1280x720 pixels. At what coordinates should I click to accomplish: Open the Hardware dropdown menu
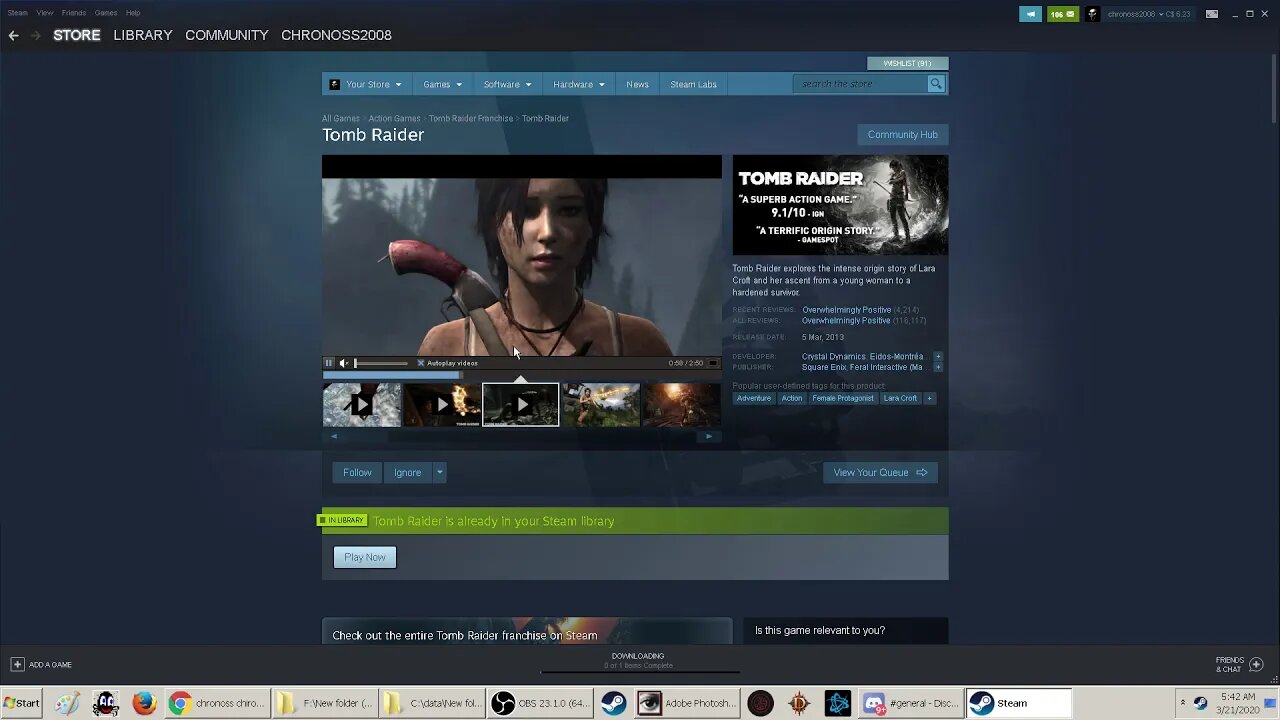click(x=579, y=84)
